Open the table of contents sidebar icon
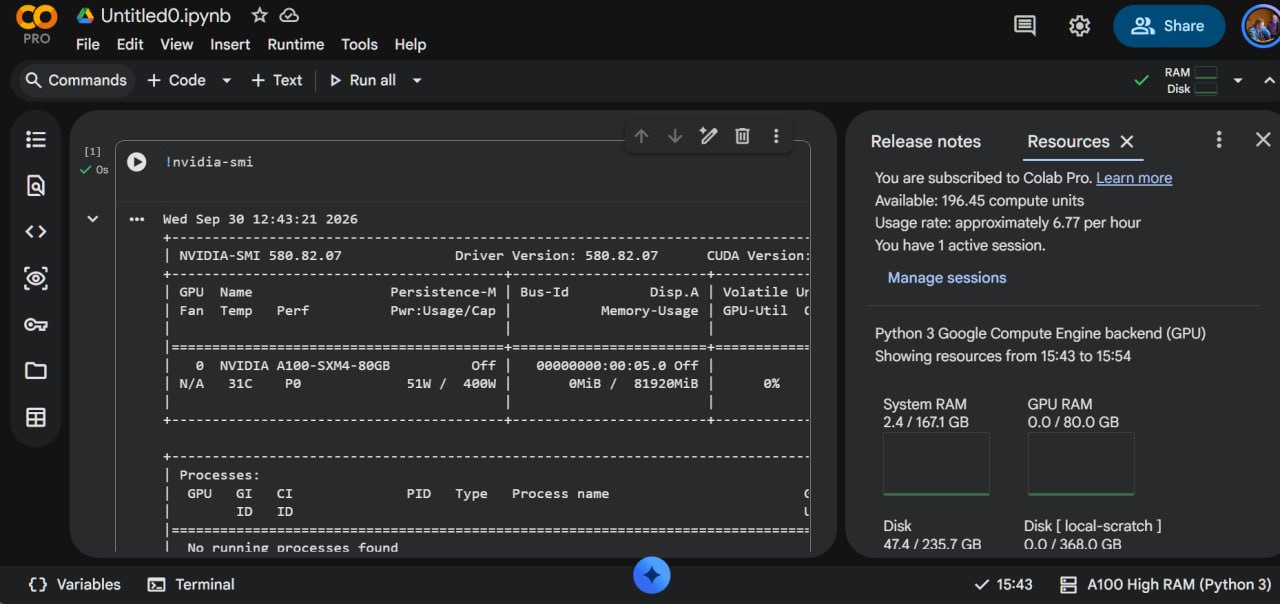Screen dimensions: 1280x604 click(x=36, y=139)
